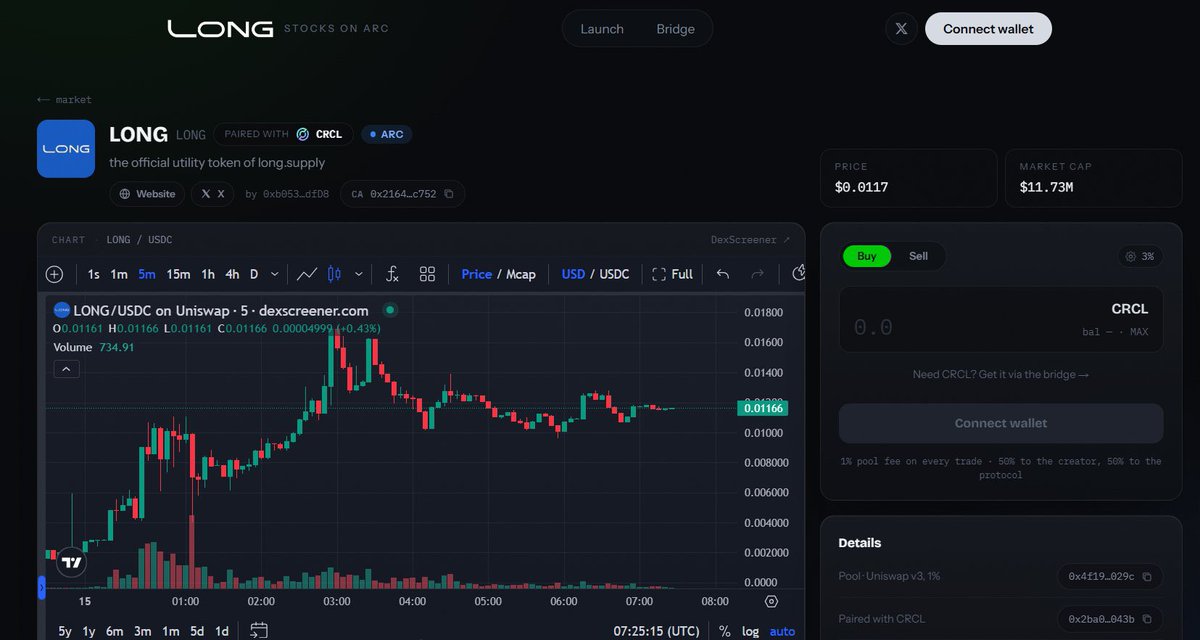
Task: Click the LONG token logo thumbnail
Action: [66, 149]
